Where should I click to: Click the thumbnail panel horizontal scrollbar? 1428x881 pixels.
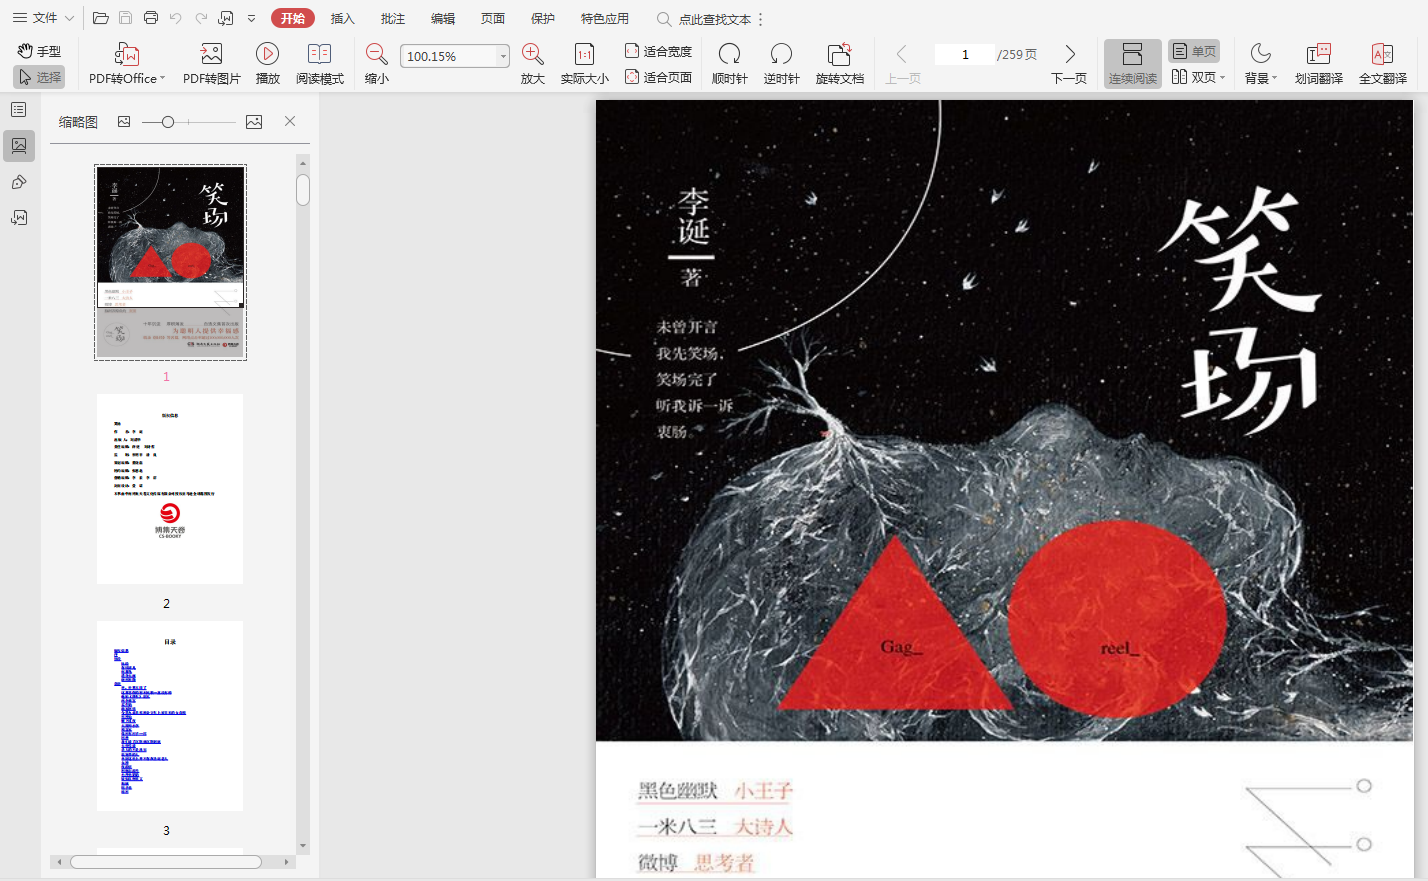pyautogui.click(x=166, y=862)
